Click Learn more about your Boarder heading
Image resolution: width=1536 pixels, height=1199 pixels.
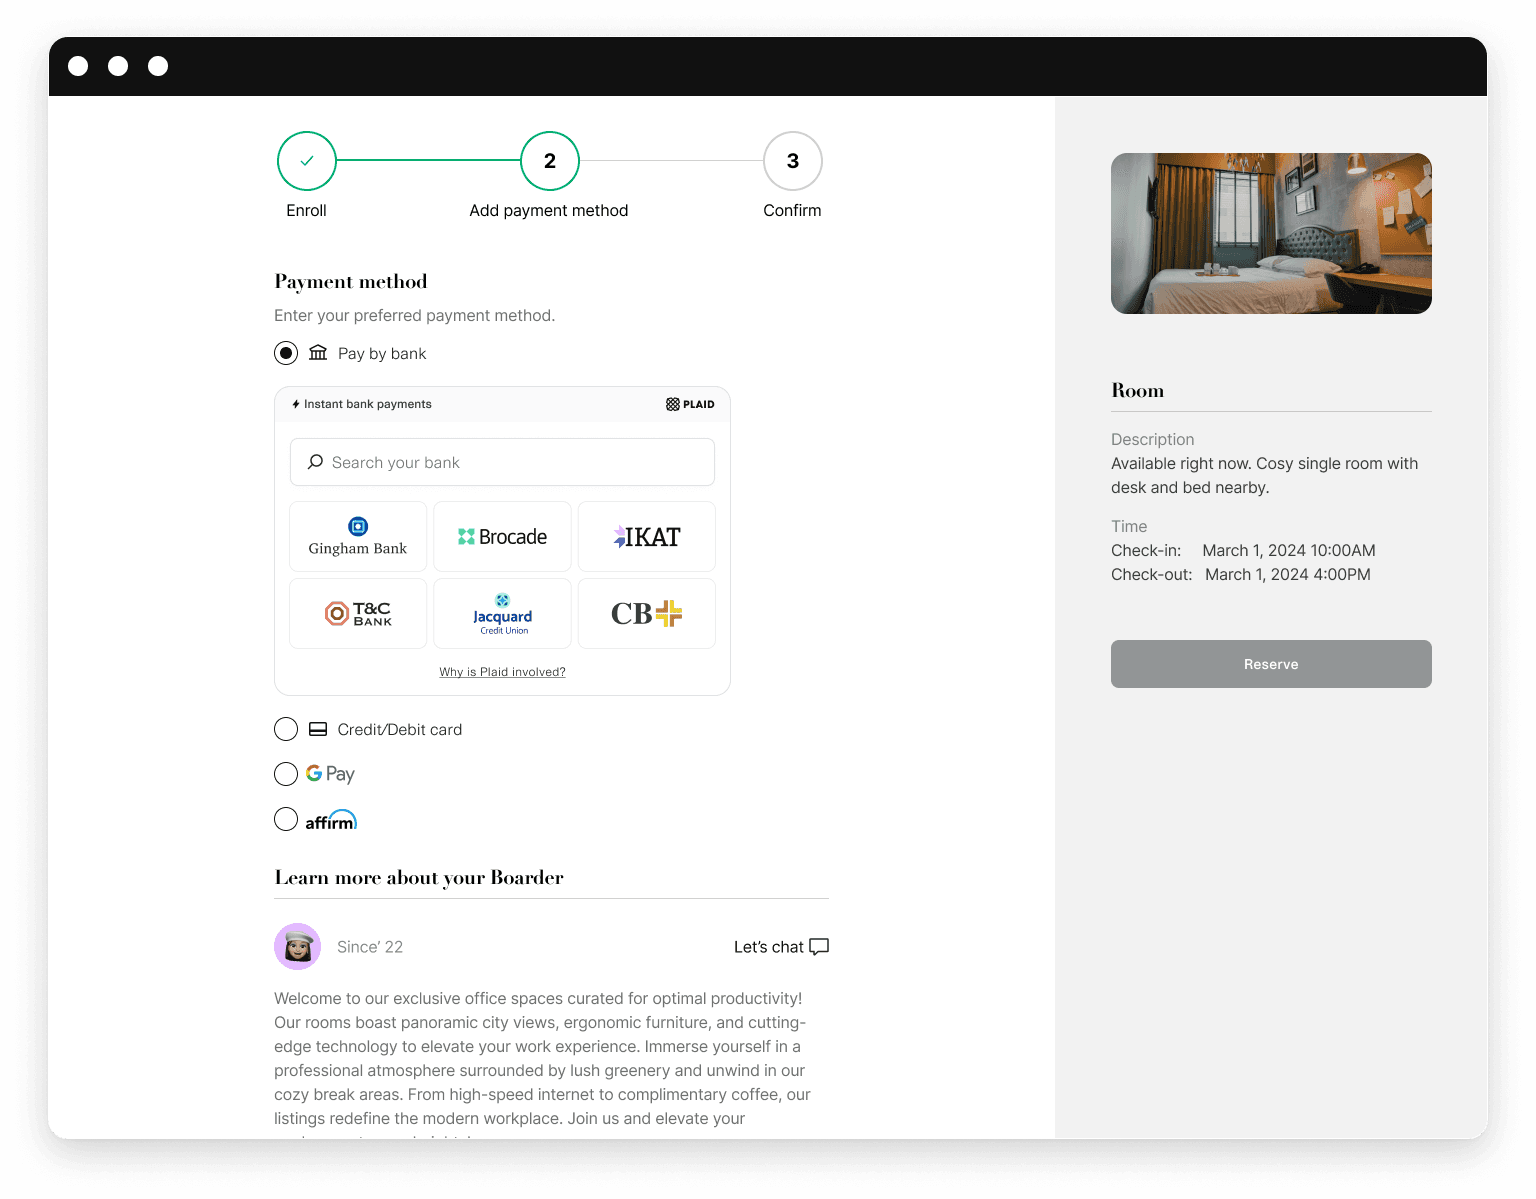(x=419, y=877)
